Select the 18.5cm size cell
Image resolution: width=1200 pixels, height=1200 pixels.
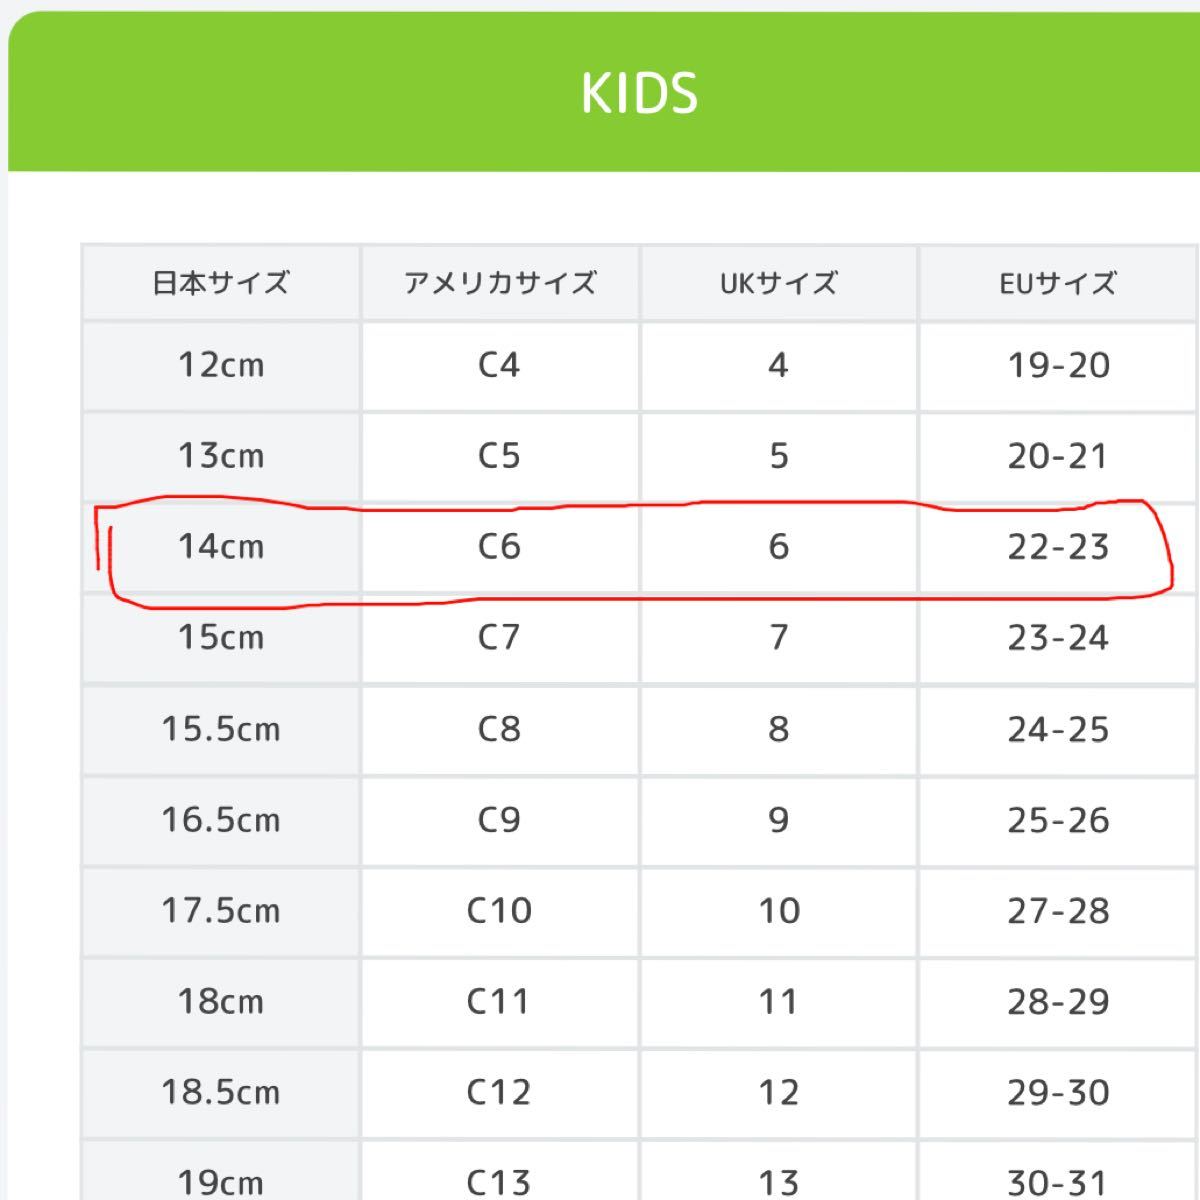coord(221,1093)
